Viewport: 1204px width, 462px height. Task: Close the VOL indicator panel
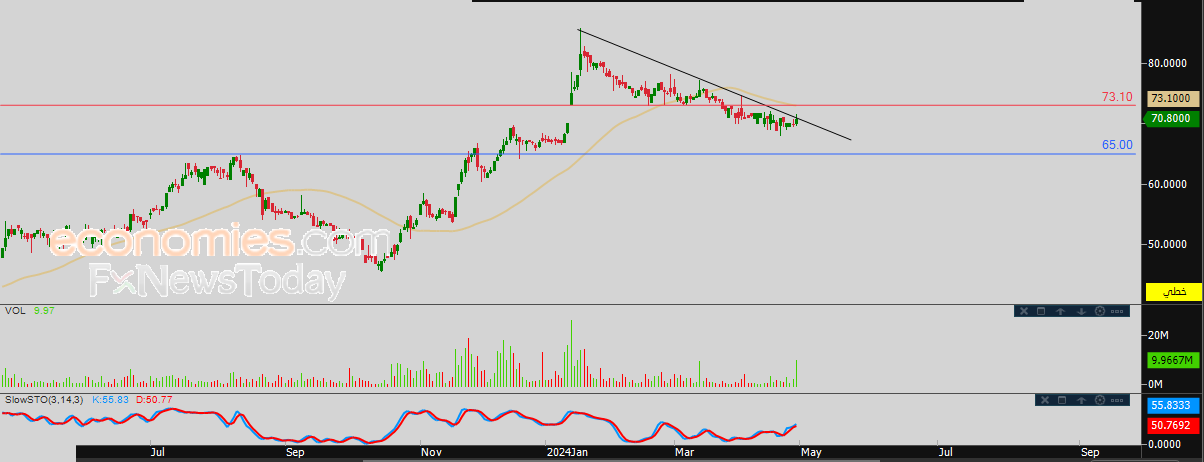coord(1024,311)
